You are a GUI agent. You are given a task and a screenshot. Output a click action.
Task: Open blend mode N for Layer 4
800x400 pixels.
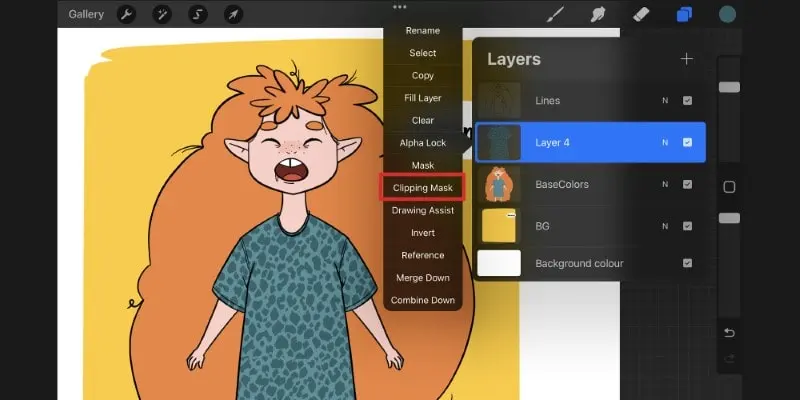[665, 143]
